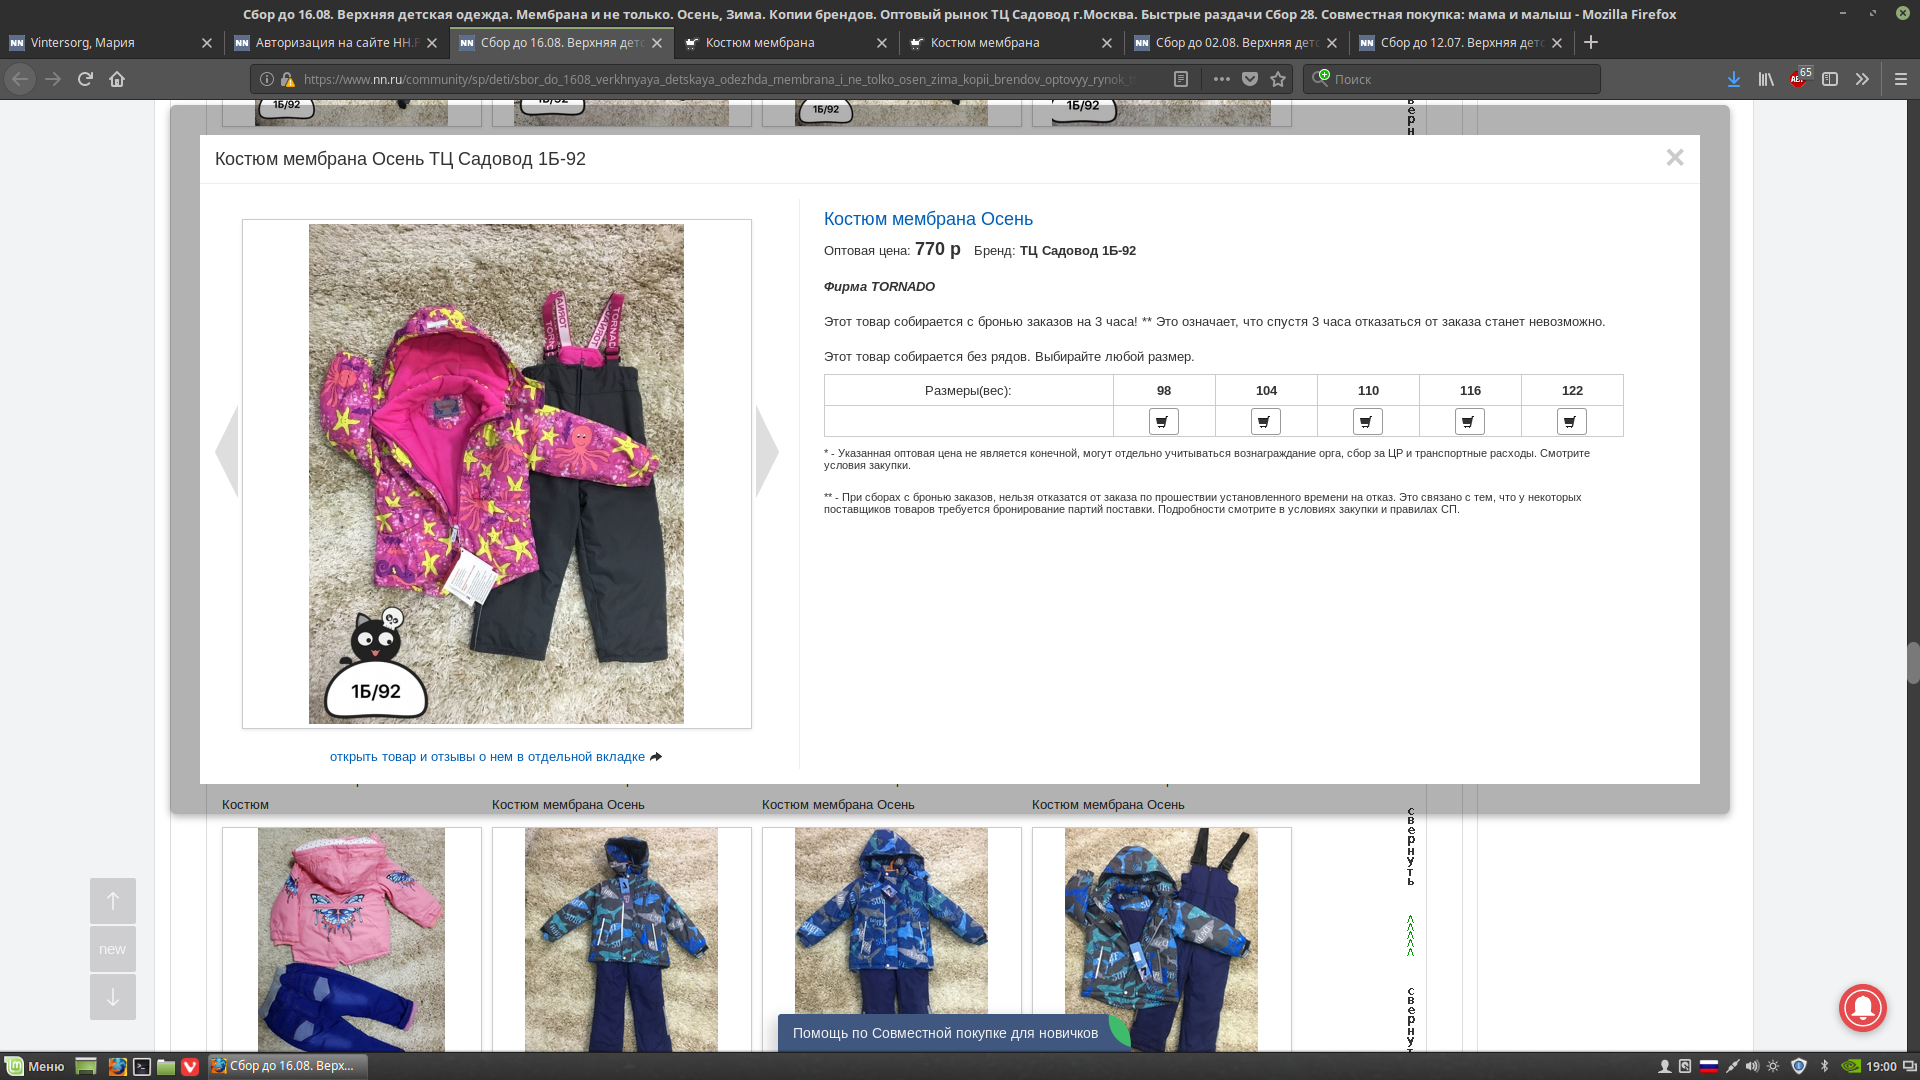Open Firefox hamburger menu

click(x=1901, y=79)
